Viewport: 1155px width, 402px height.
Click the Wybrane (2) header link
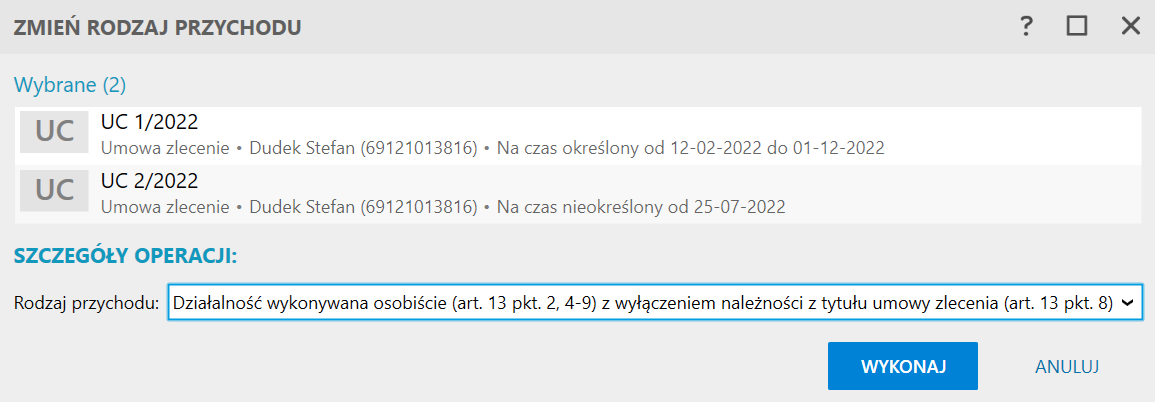click(70, 84)
